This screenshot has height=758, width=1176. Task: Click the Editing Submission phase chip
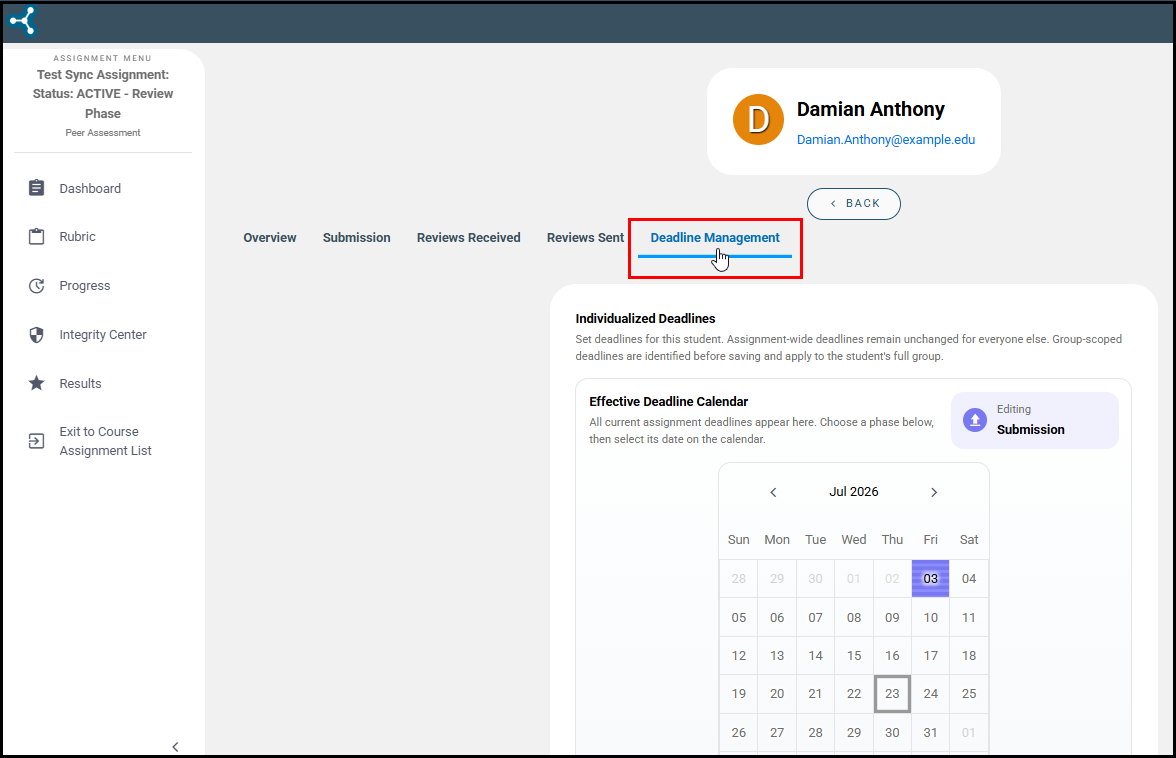click(1035, 421)
